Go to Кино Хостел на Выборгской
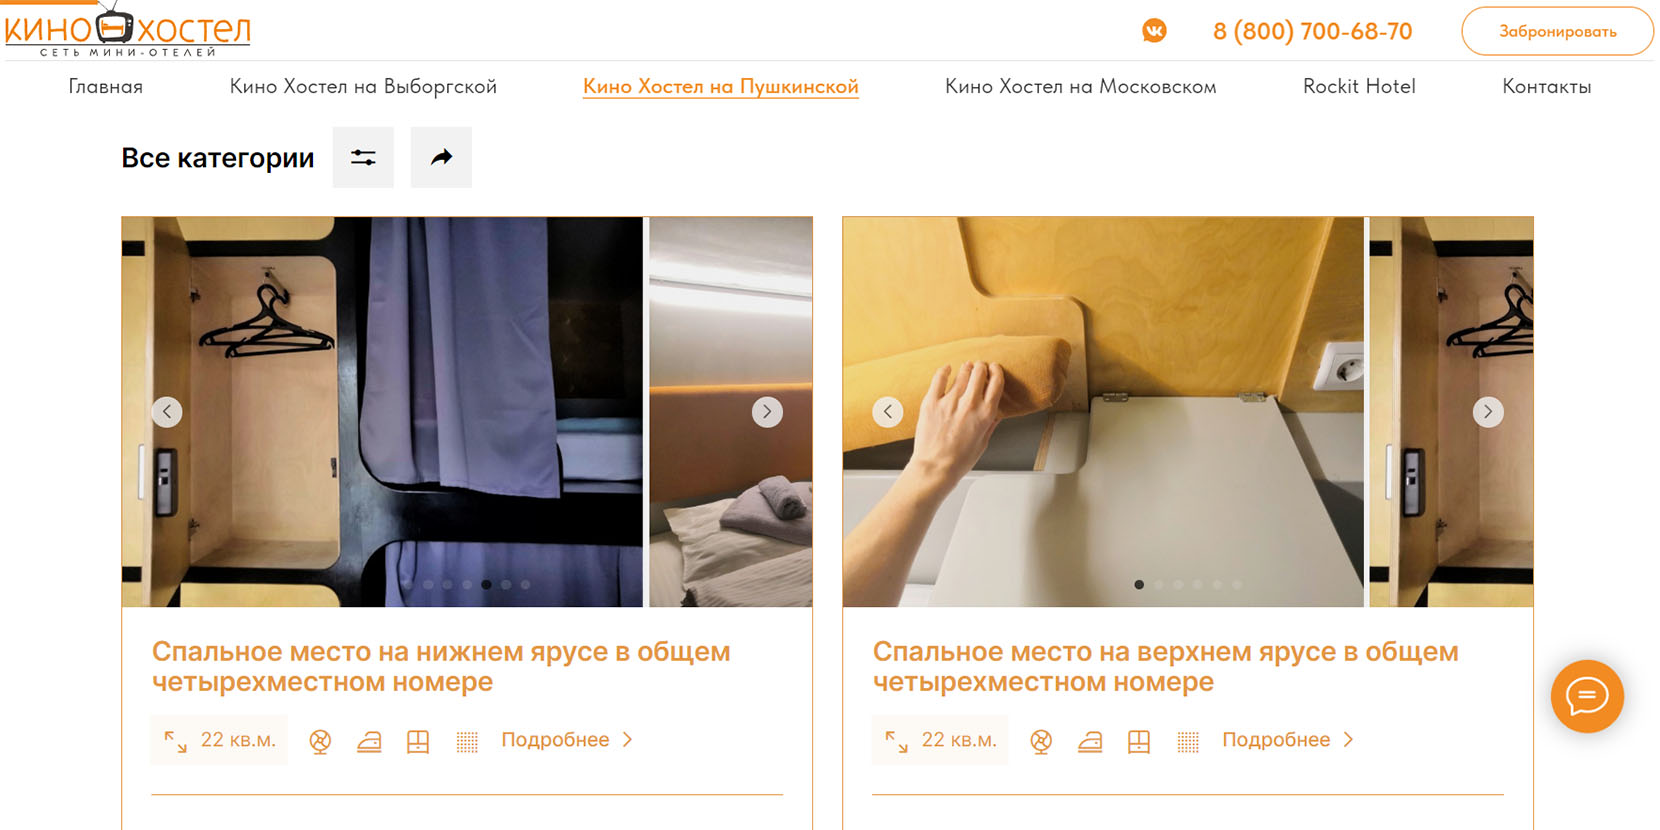1660x830 pixels. [x=363, y=87]
